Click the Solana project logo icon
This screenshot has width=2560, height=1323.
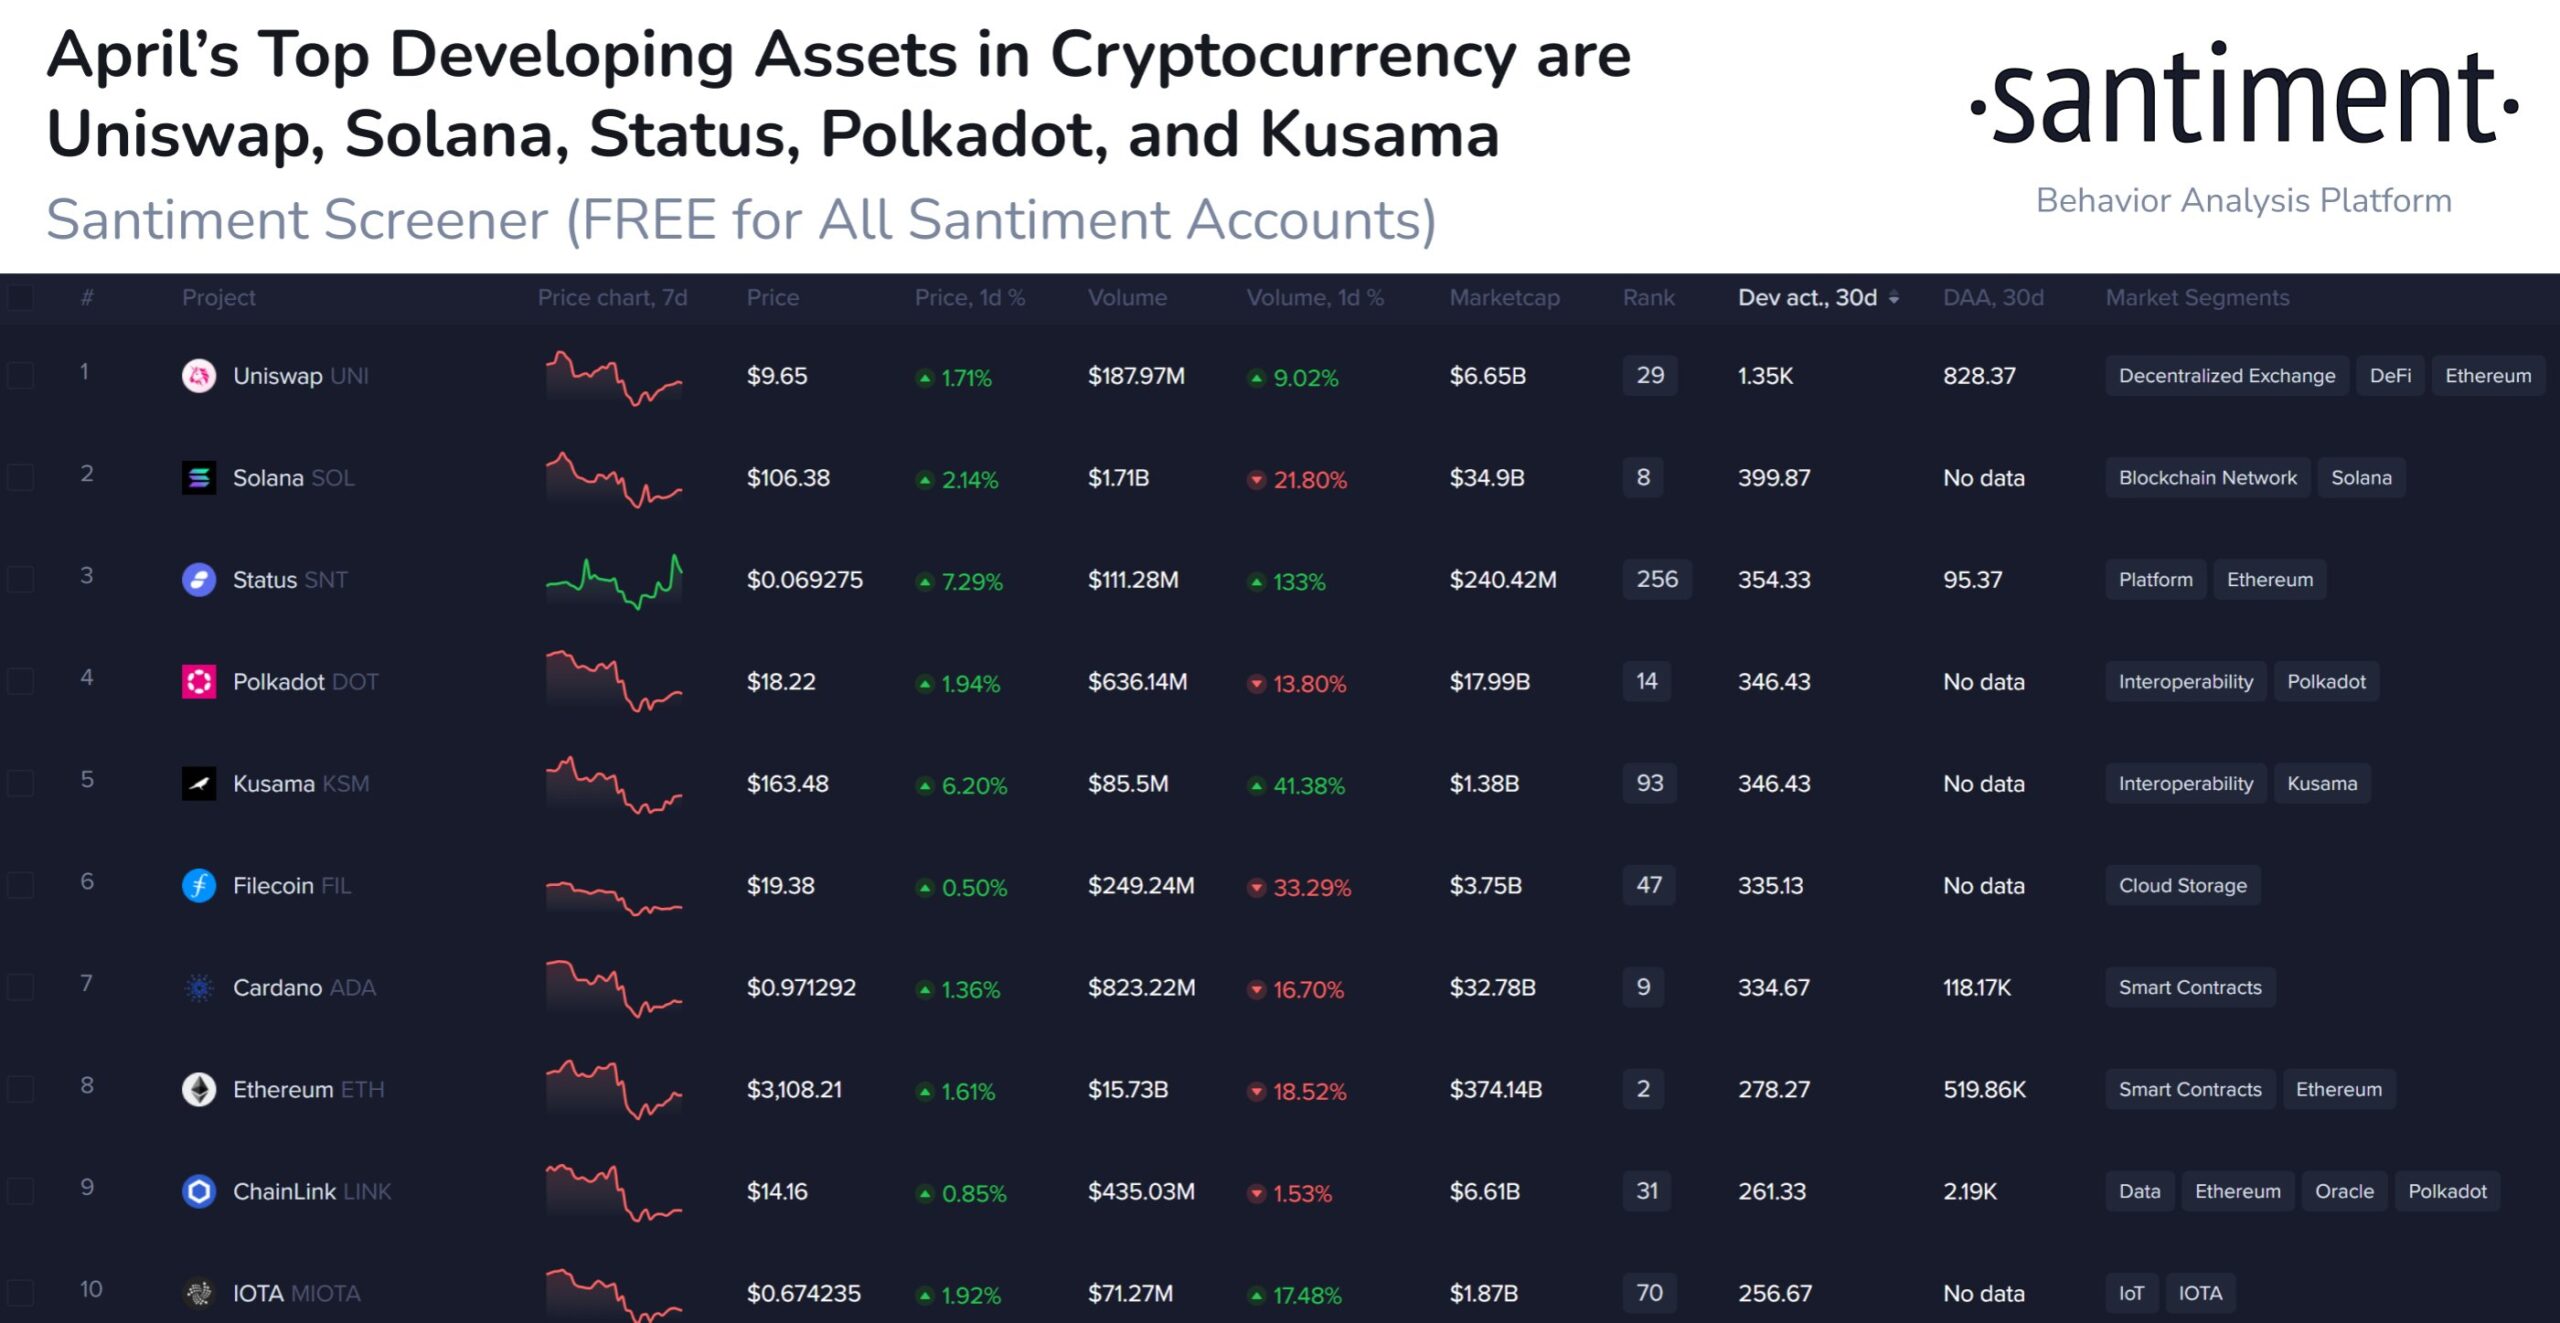pos(199,478)
